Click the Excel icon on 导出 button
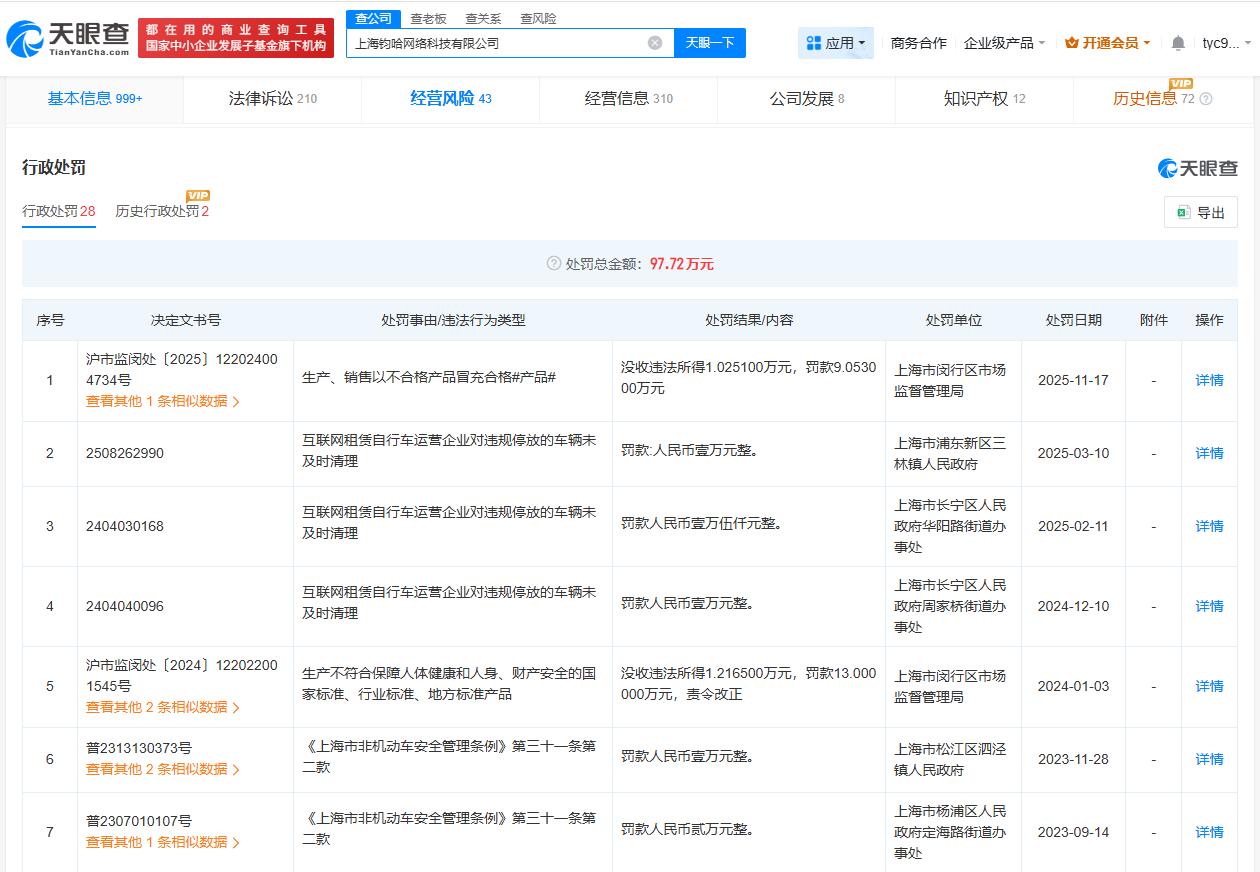Image resolution: width=1260 pixels, height=872 pixels. pos(1183,212)
